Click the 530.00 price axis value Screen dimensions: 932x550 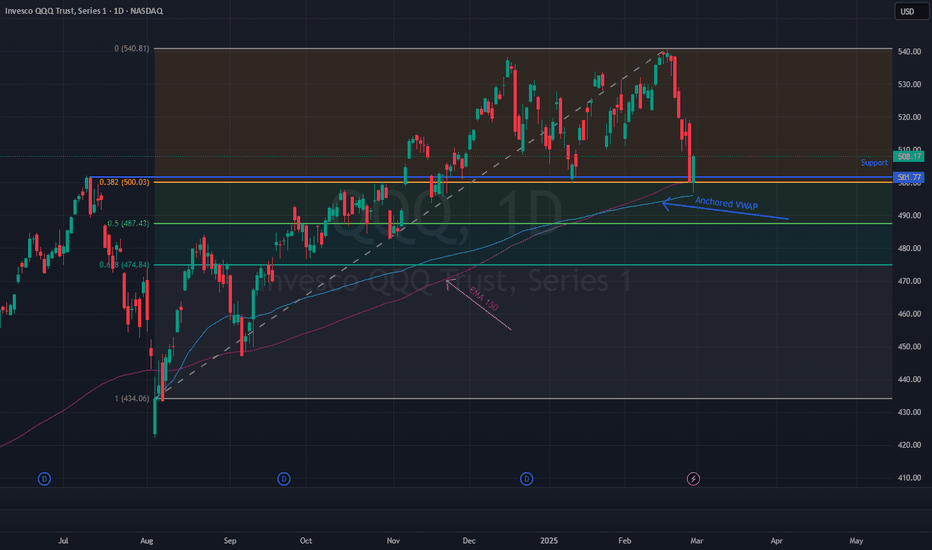click(x=909, y=84)
